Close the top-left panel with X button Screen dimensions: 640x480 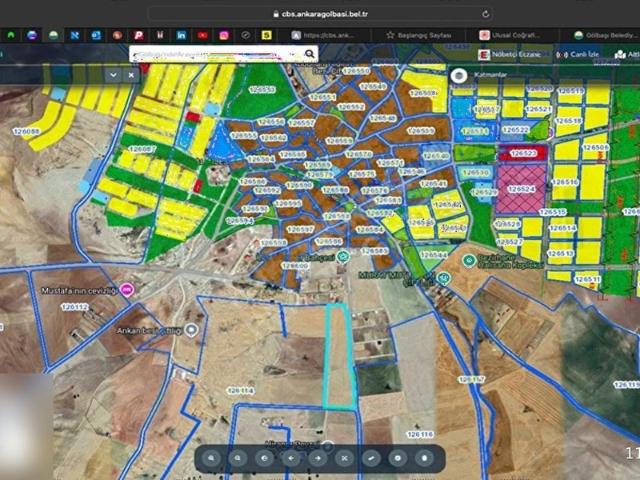[x=131, y=74]
